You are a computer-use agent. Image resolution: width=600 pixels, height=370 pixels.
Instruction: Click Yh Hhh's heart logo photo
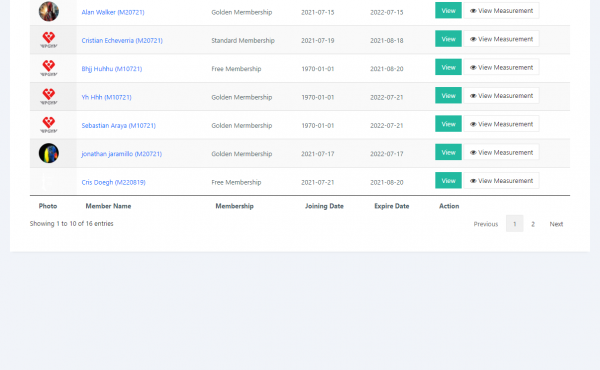tap(49, 96)
